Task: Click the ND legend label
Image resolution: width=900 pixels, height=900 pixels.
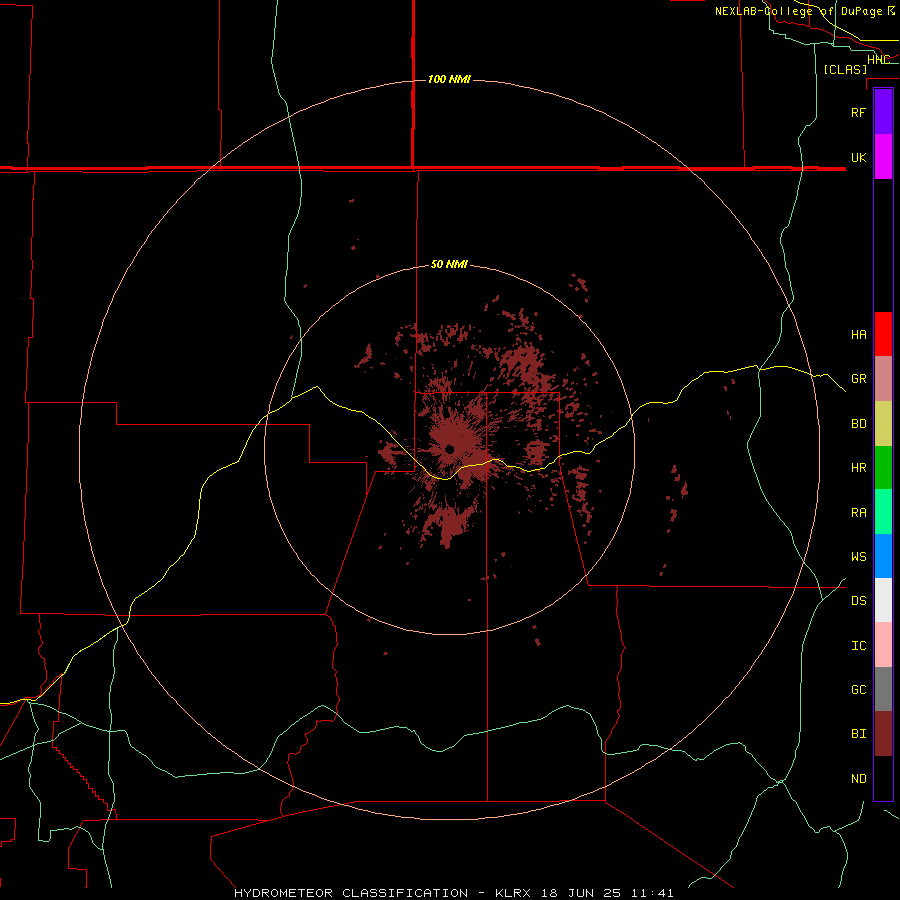Action: coord(858,779)
